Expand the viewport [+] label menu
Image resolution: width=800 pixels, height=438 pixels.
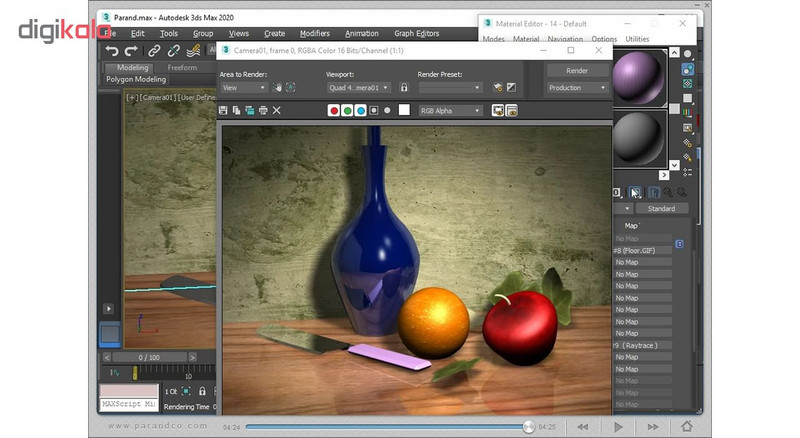click(130, 97)
